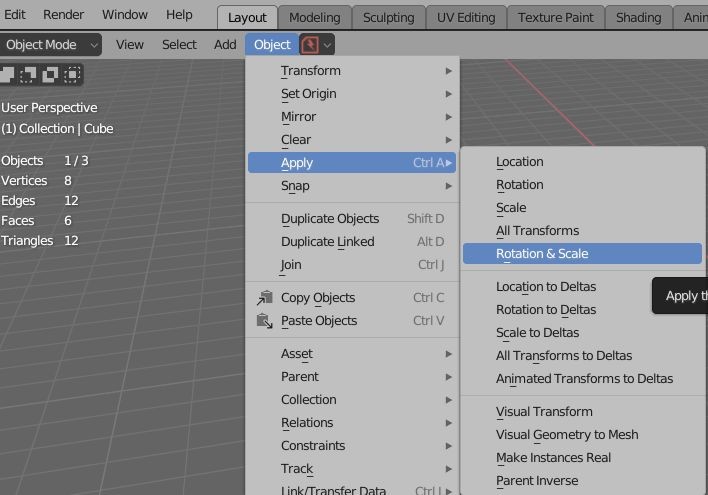Open the Window menu
This screenshot has width=708, height=495.
[x=125, y=14]
